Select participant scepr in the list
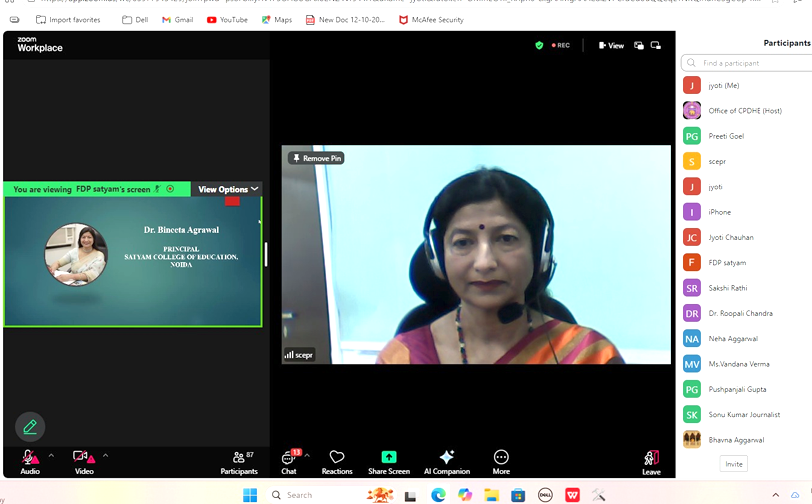This screenshot has height=504, width=812. click(746, 162)
